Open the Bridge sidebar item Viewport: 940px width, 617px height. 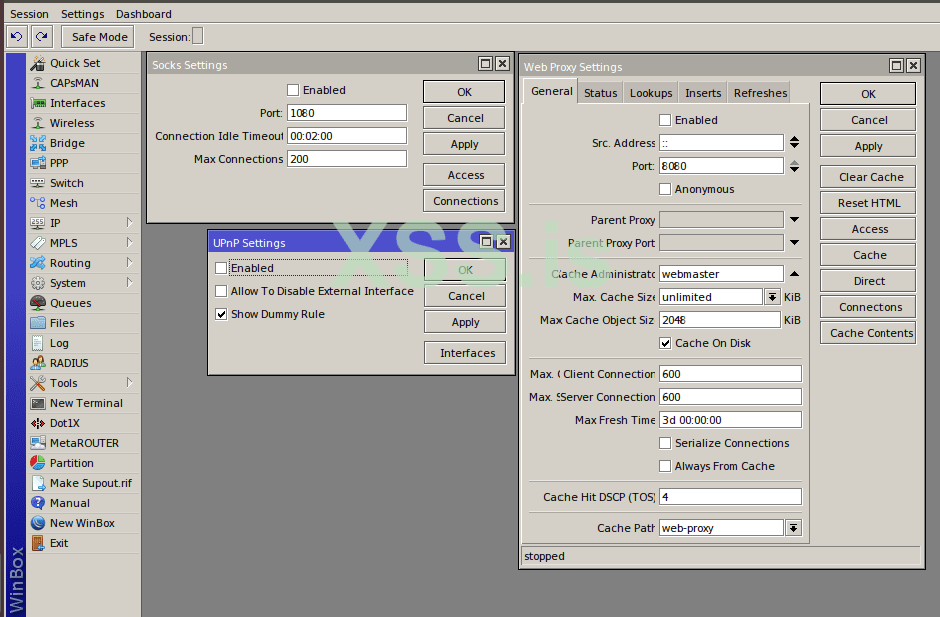pyautogui.click(x=84, y=143)
